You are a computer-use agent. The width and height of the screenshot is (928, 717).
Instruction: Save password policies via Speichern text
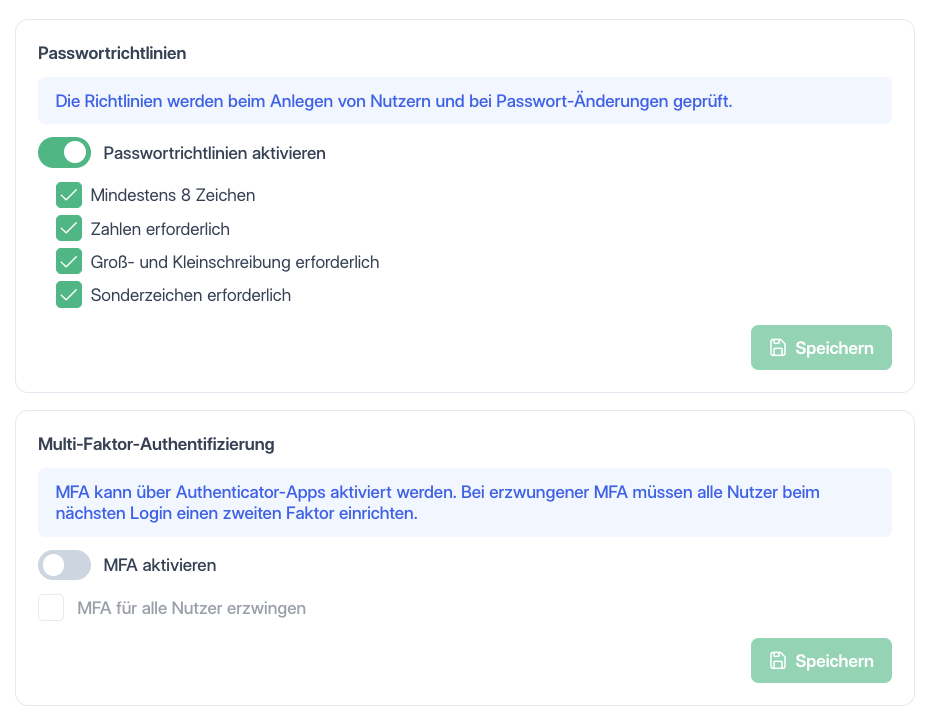tap(834, 348)
